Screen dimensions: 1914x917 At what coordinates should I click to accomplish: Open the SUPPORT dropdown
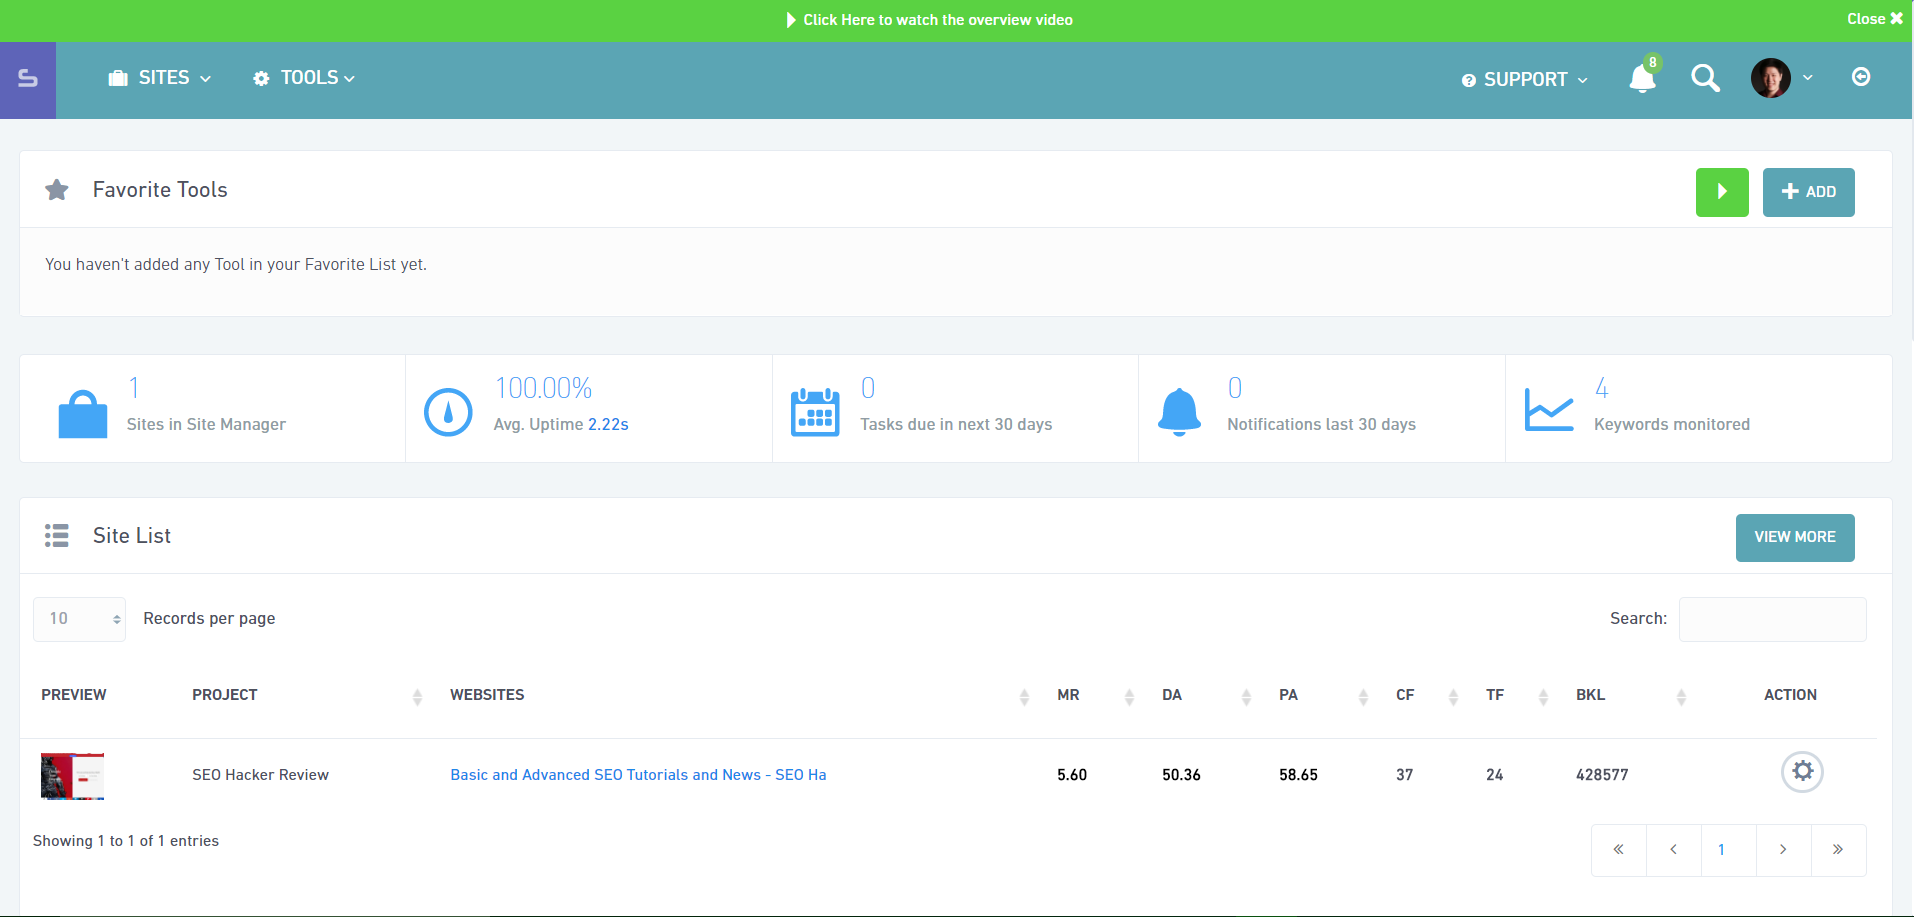(1524, 80)
